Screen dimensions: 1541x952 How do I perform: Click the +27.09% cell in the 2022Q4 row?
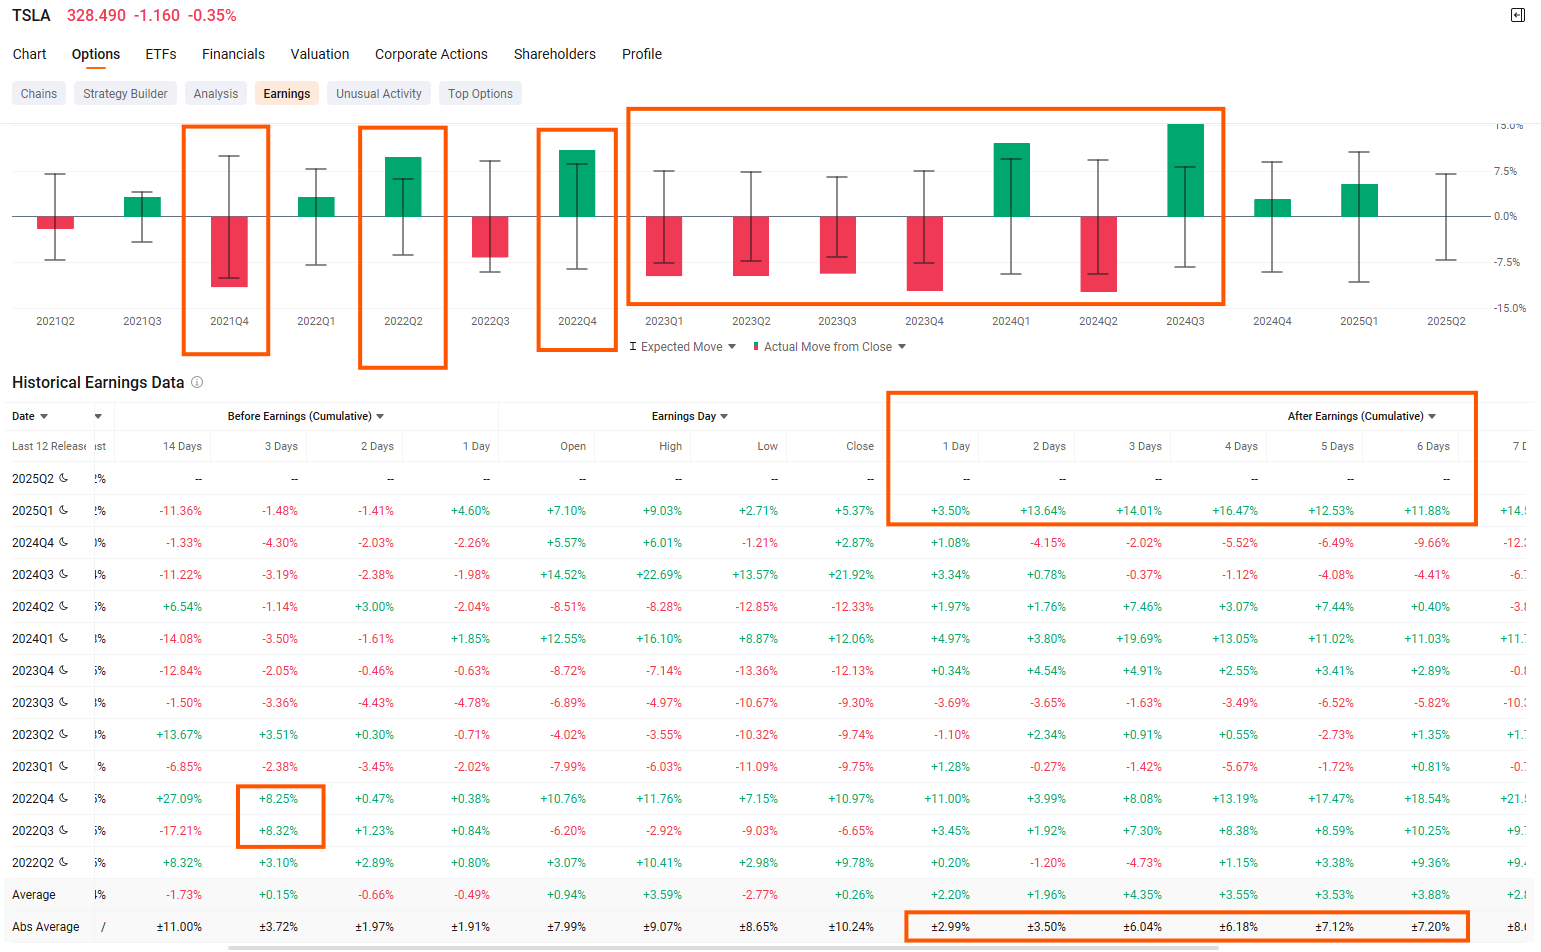[x=179, y=799]
